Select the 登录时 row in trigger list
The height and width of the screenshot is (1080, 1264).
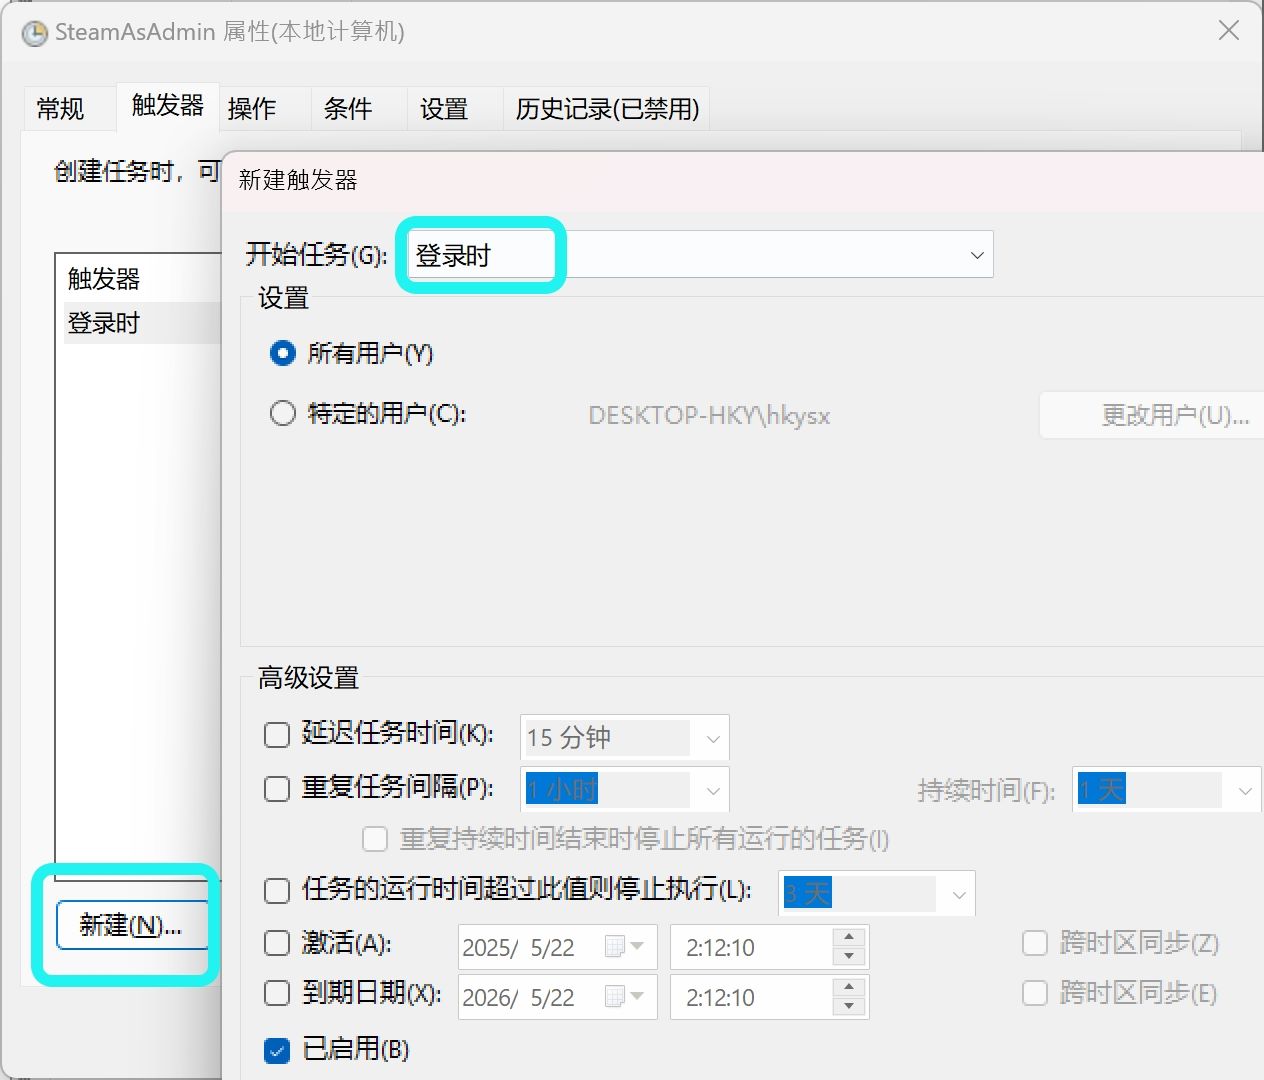coord(142,323)
